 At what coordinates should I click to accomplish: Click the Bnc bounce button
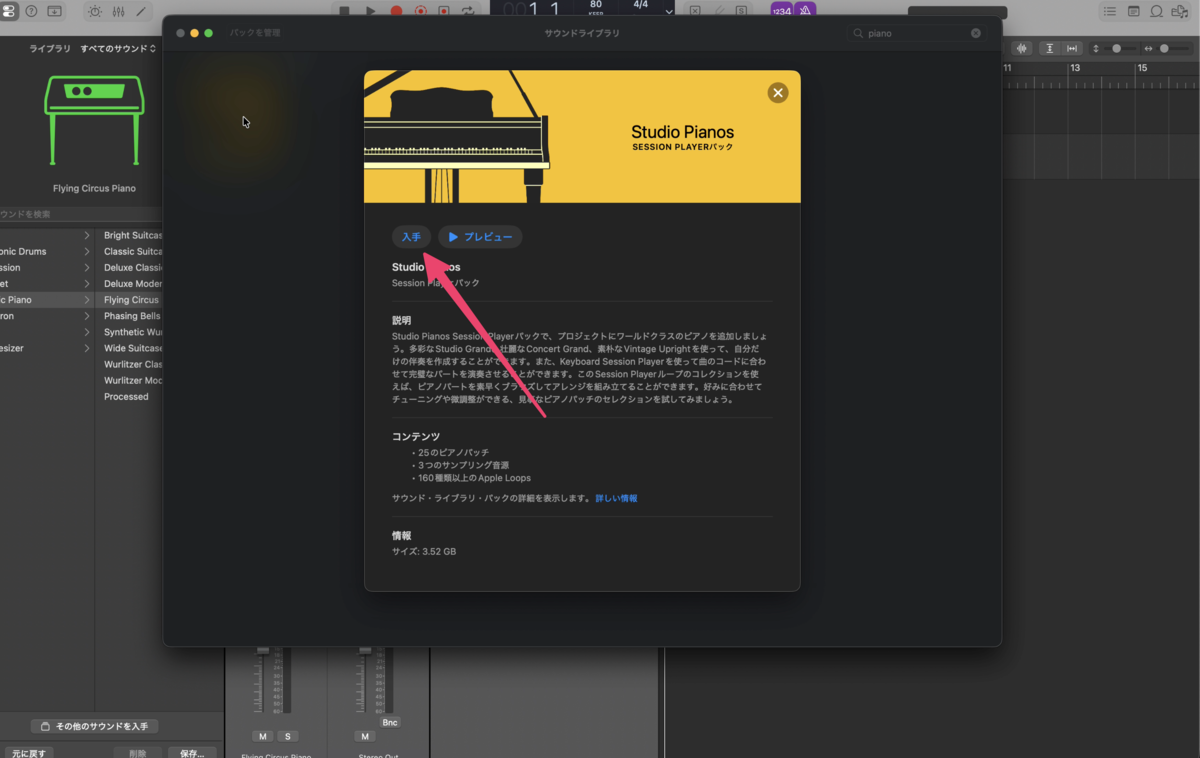coord(390,722)
